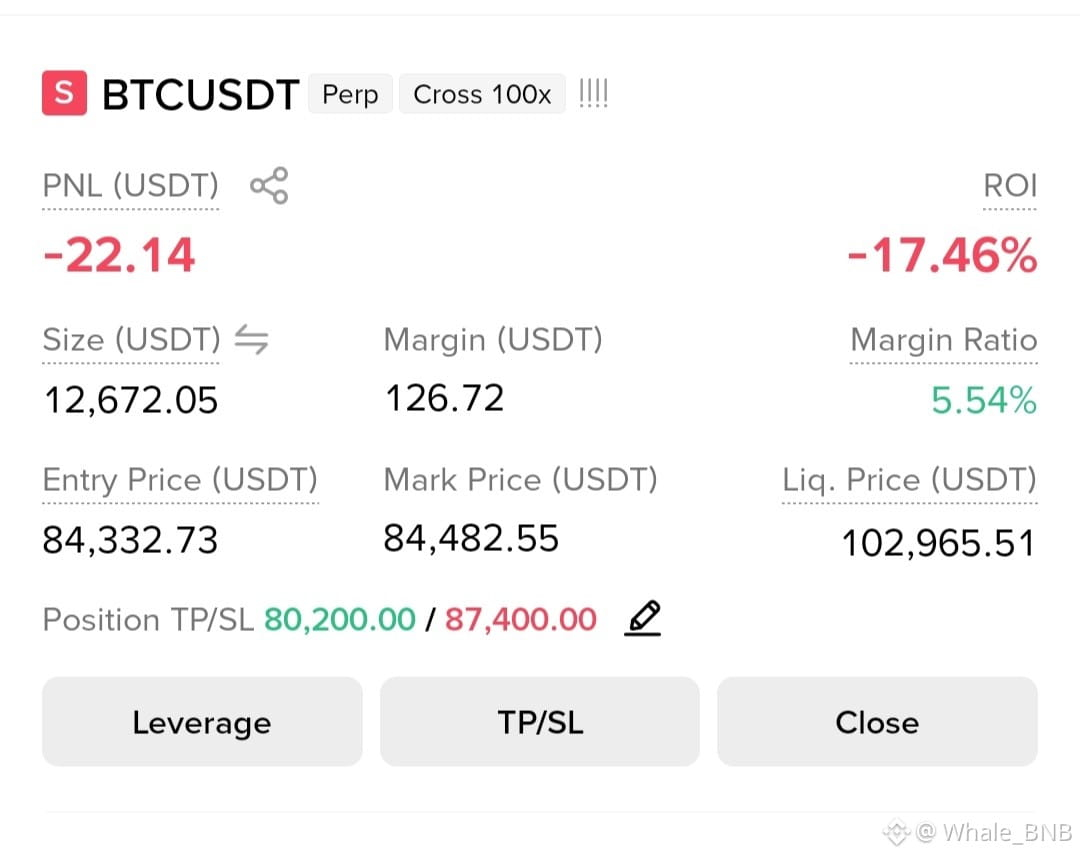Close the BTCUSDT position
Screen dimensions: 1080x857
877,722
